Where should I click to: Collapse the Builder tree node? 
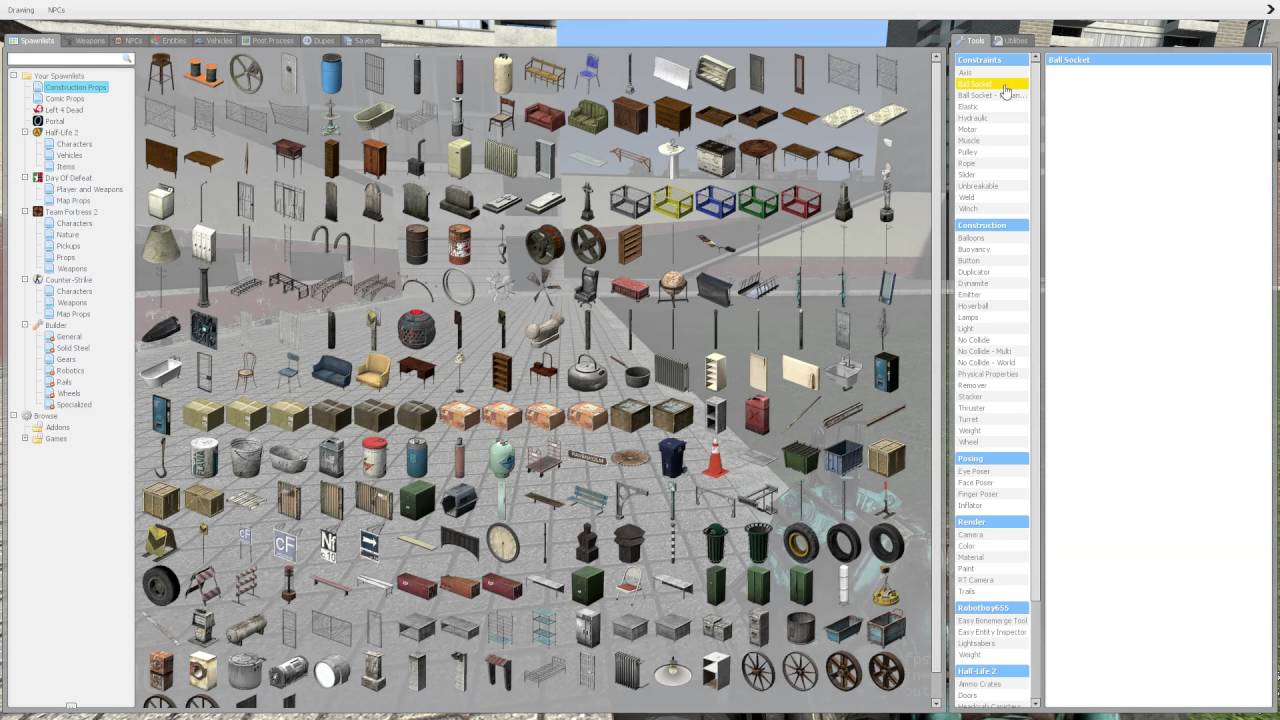point(25,325)
